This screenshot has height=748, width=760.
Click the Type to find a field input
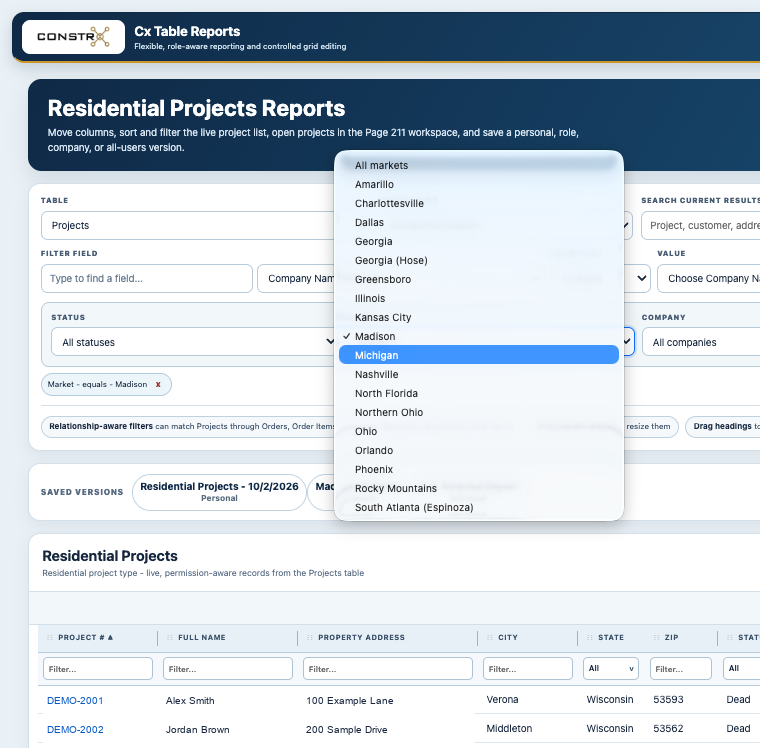tap(147, 278)
